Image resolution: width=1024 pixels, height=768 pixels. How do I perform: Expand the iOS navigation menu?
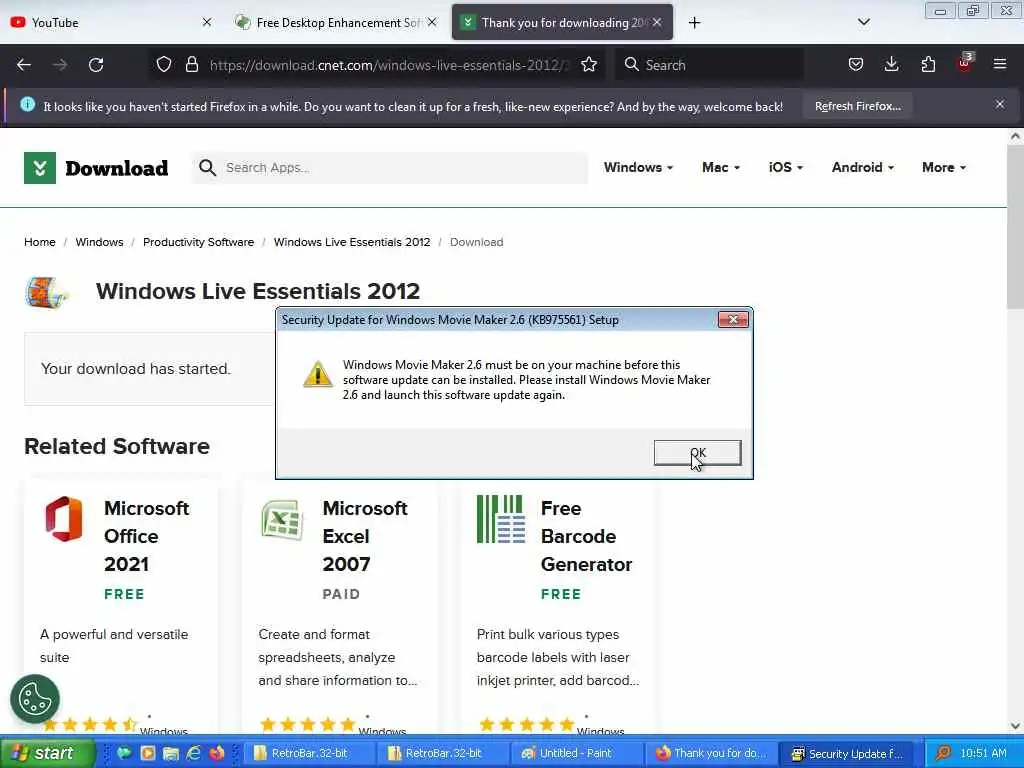tap(786, 168)
